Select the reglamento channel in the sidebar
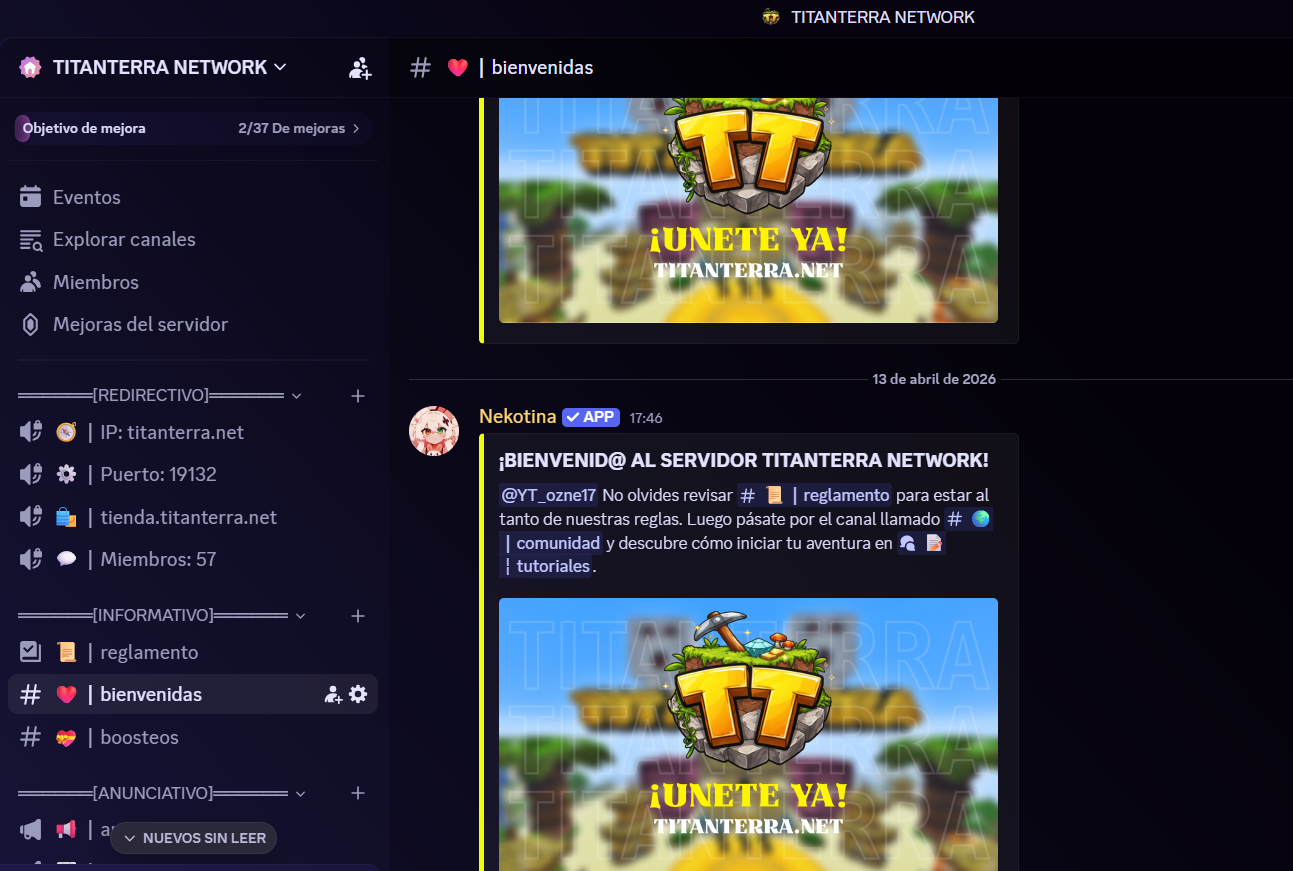This screenshot has height=871, width=1293. 192,652
